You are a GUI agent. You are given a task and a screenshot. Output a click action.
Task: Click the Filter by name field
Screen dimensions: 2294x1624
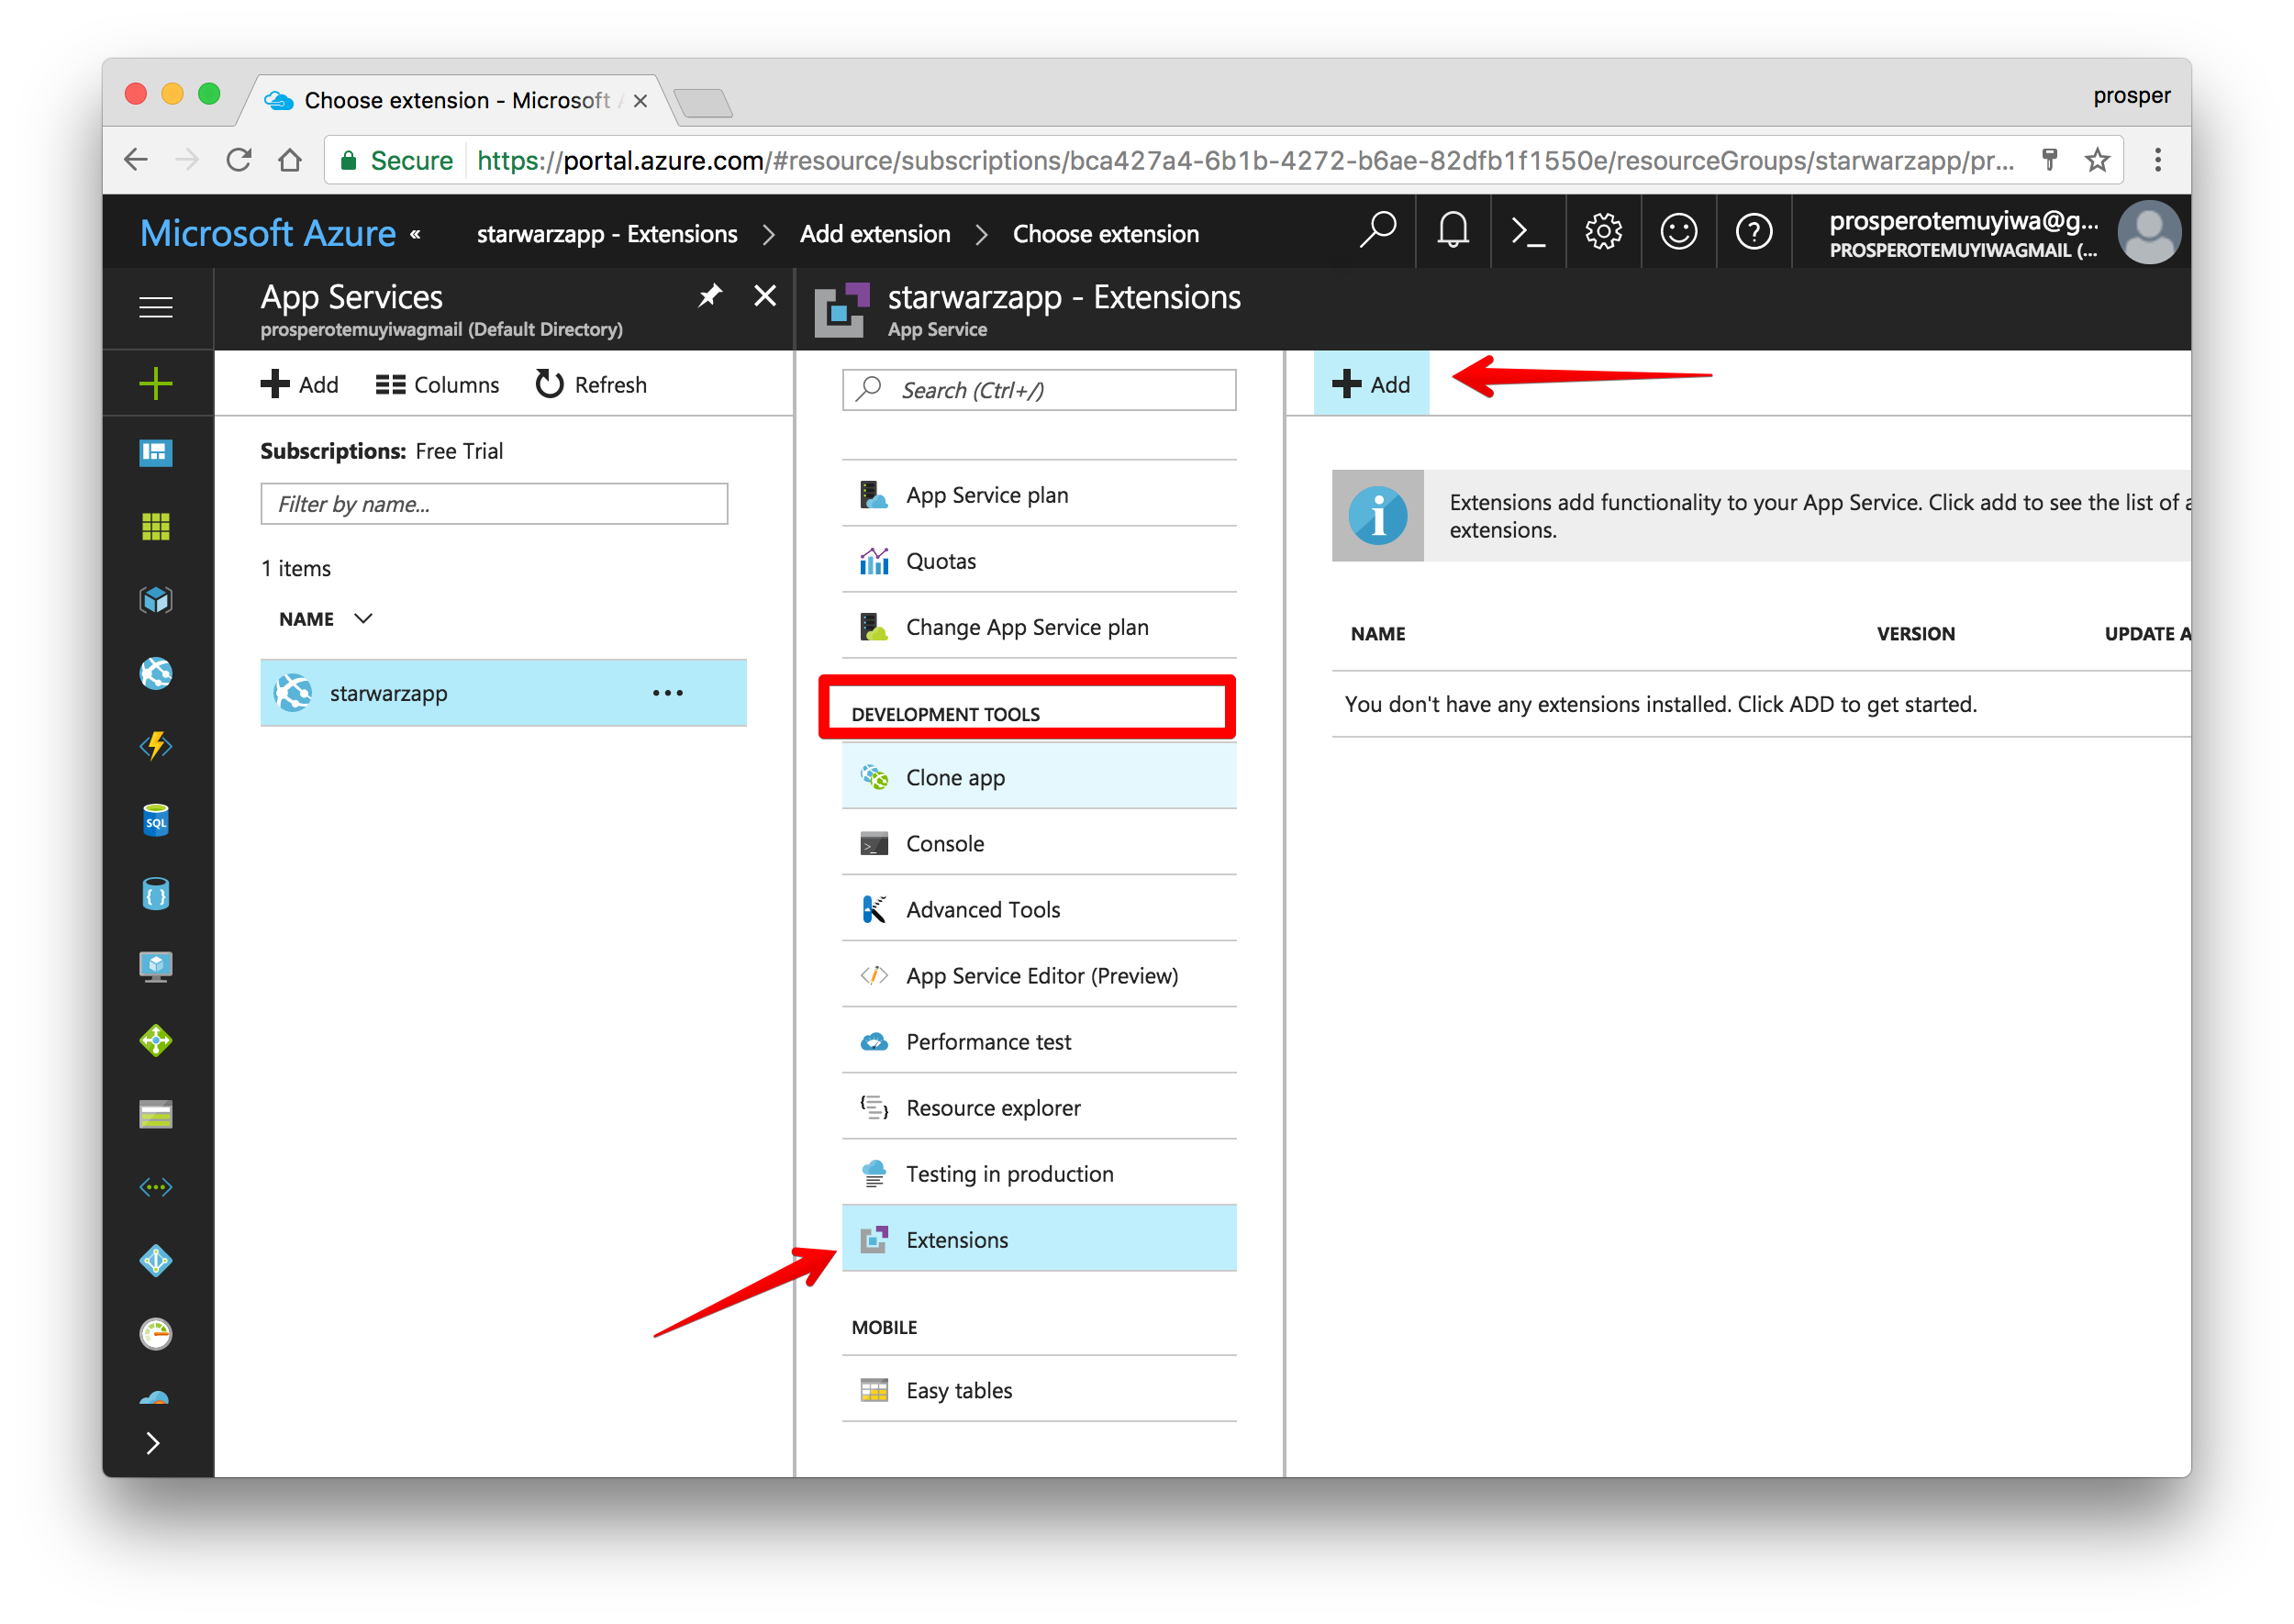pyautogui.click(x=494, y=504)
